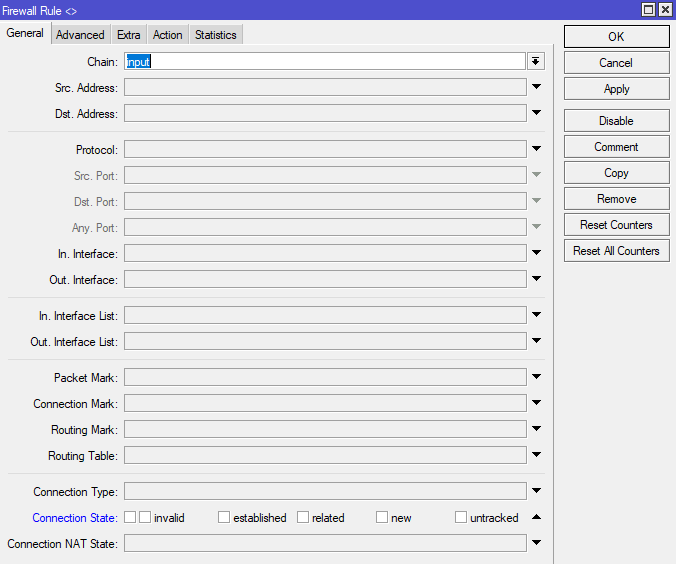
Task: Go to the Statistics tab
Action: tap(215, 34)
